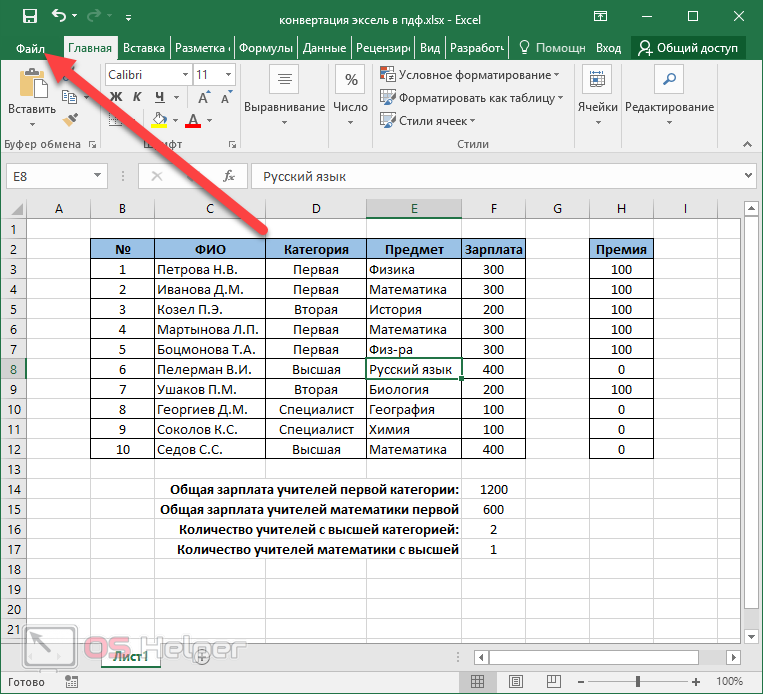Viewport: 763px width, 694px height.
Task: Open the Вид tab
Action: coord(430,48)
